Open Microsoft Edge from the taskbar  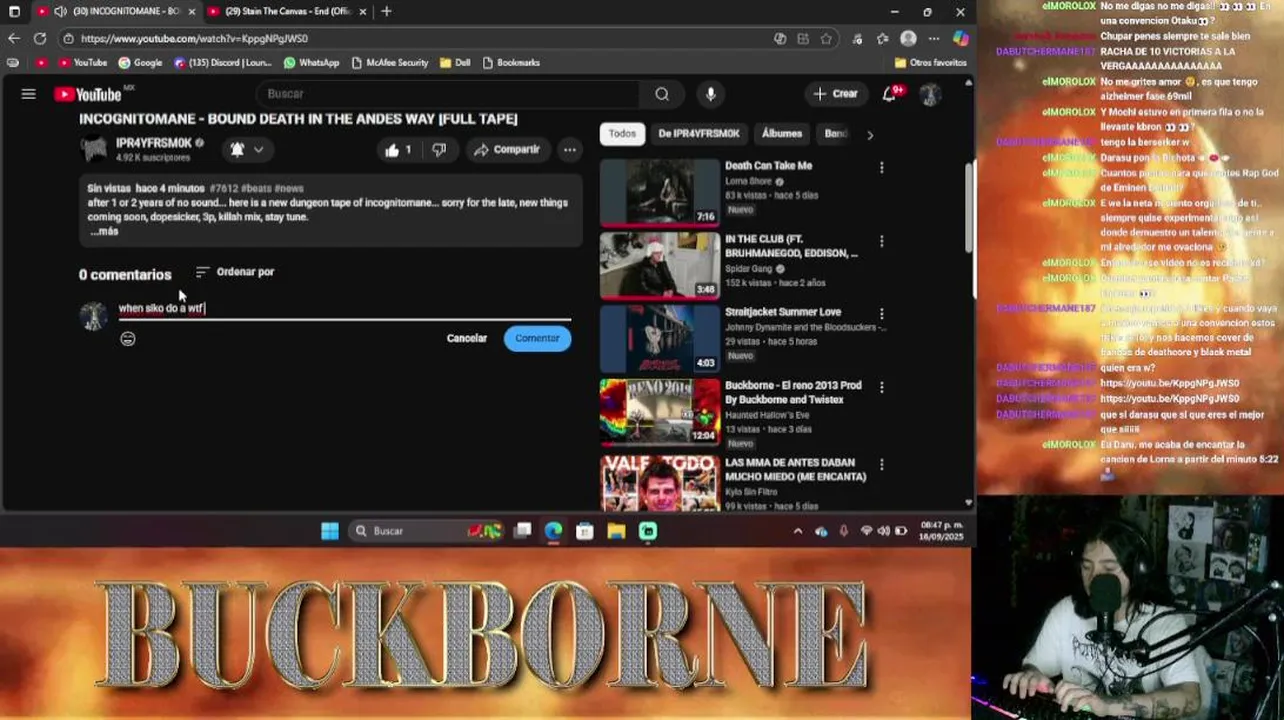(x=553, y=531)
